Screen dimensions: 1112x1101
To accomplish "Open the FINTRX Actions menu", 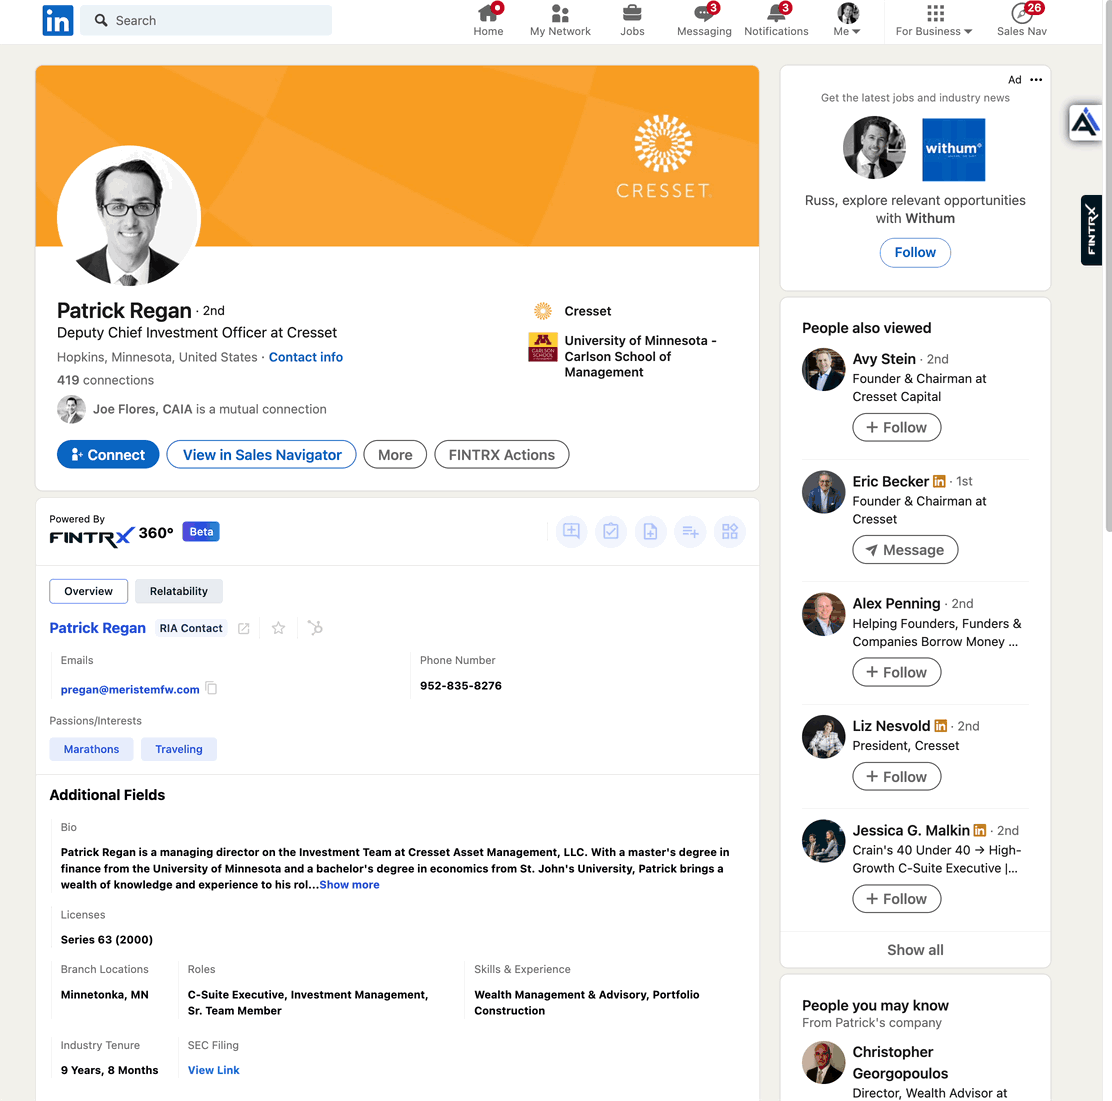I will coord(501,455).
